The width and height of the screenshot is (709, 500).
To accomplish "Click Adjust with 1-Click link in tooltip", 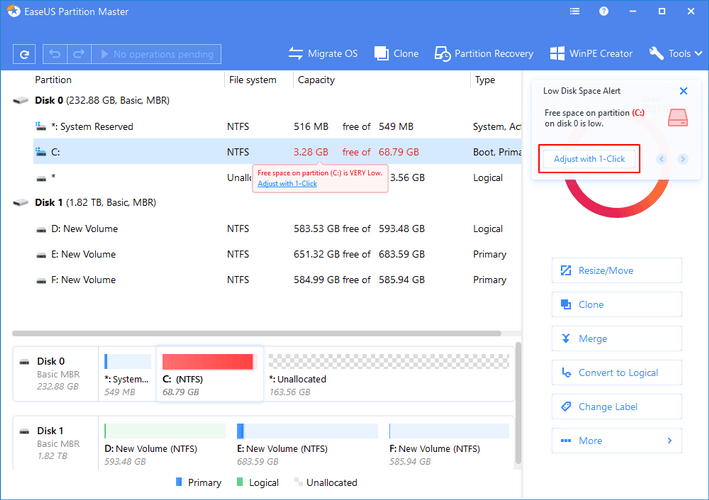I will 287,183.
